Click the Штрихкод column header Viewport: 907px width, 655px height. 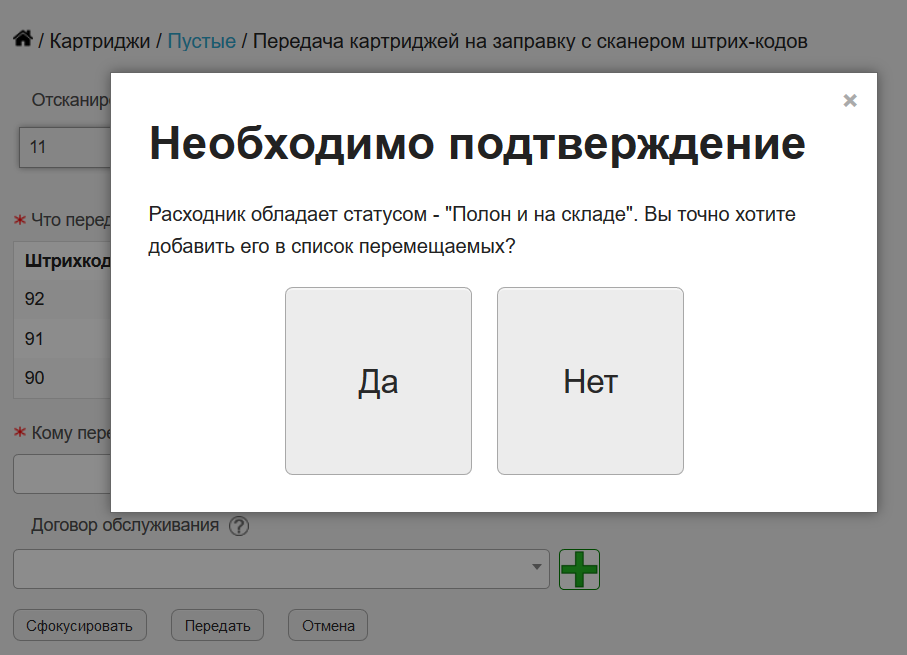67,261
